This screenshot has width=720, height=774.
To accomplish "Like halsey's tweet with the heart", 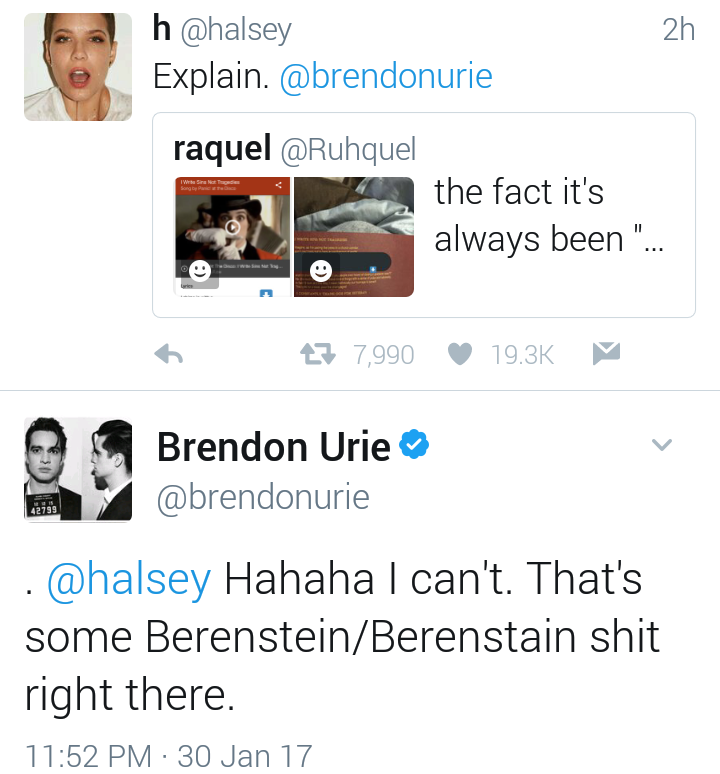I will [x=459, y=354].
